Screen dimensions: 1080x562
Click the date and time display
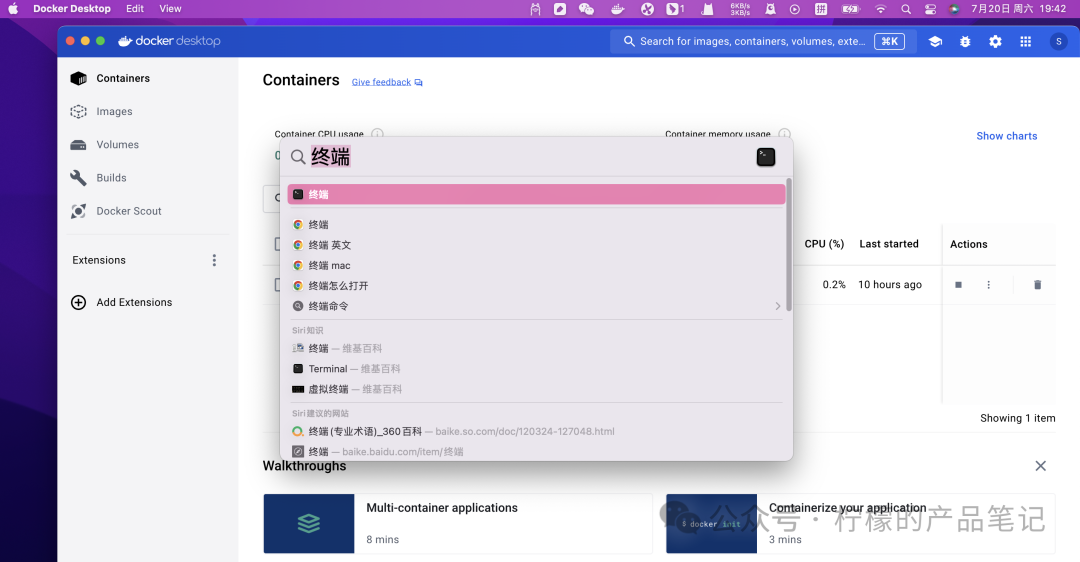(x=1018, y=9)
